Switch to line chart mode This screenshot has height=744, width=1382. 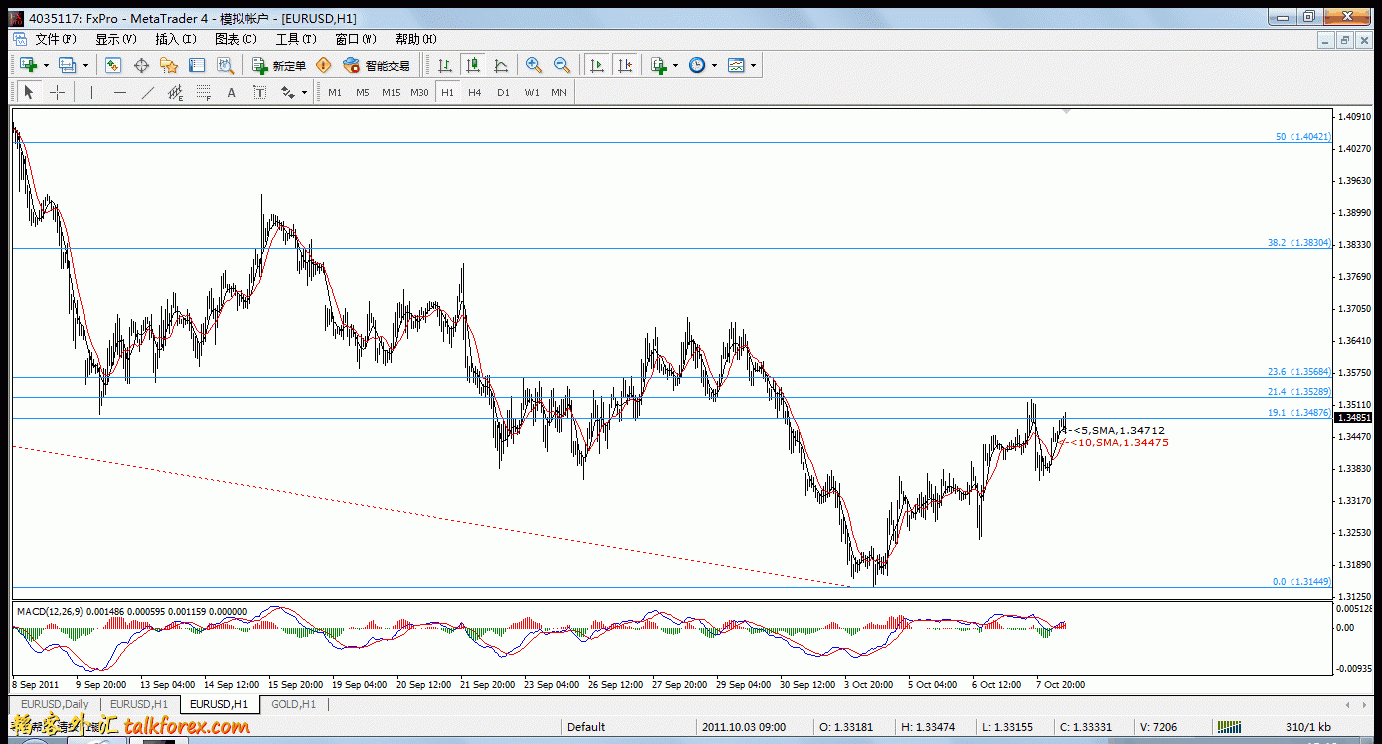pos(501,65)
